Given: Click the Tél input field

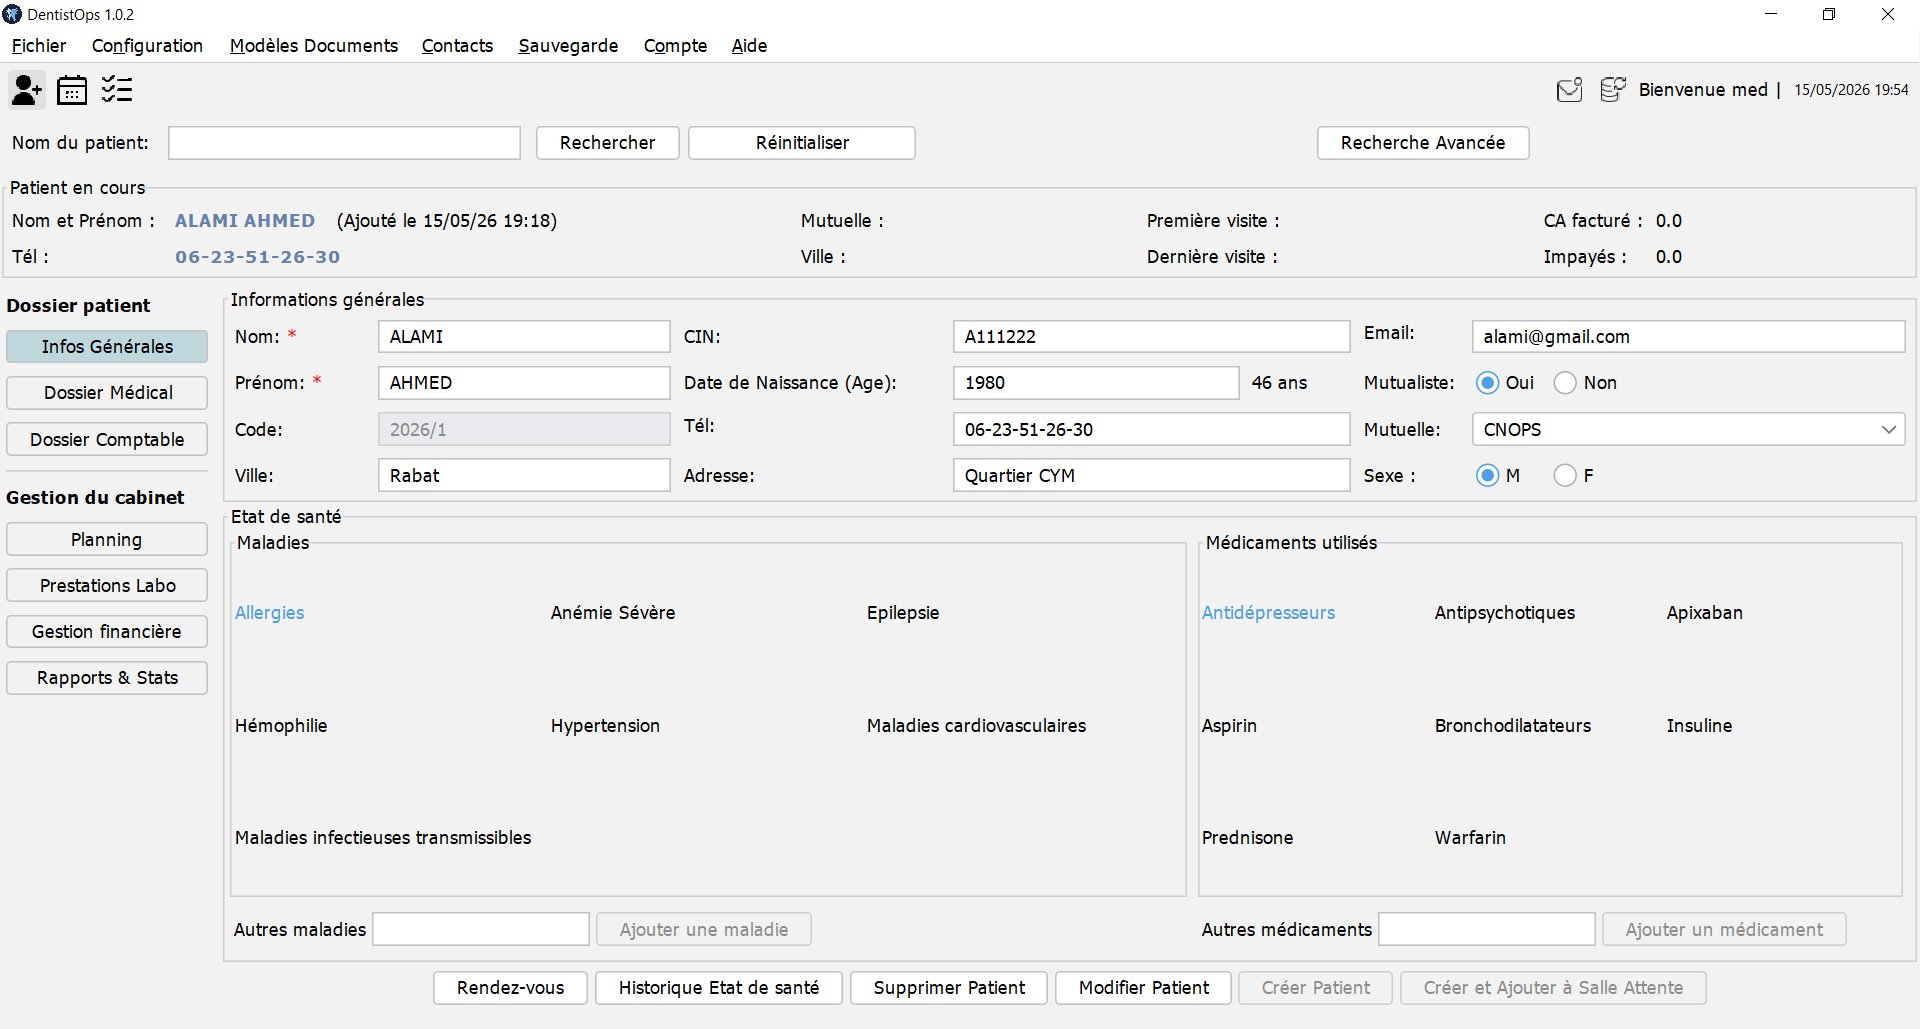Looking at the screenshot, I should [1151, 430].
